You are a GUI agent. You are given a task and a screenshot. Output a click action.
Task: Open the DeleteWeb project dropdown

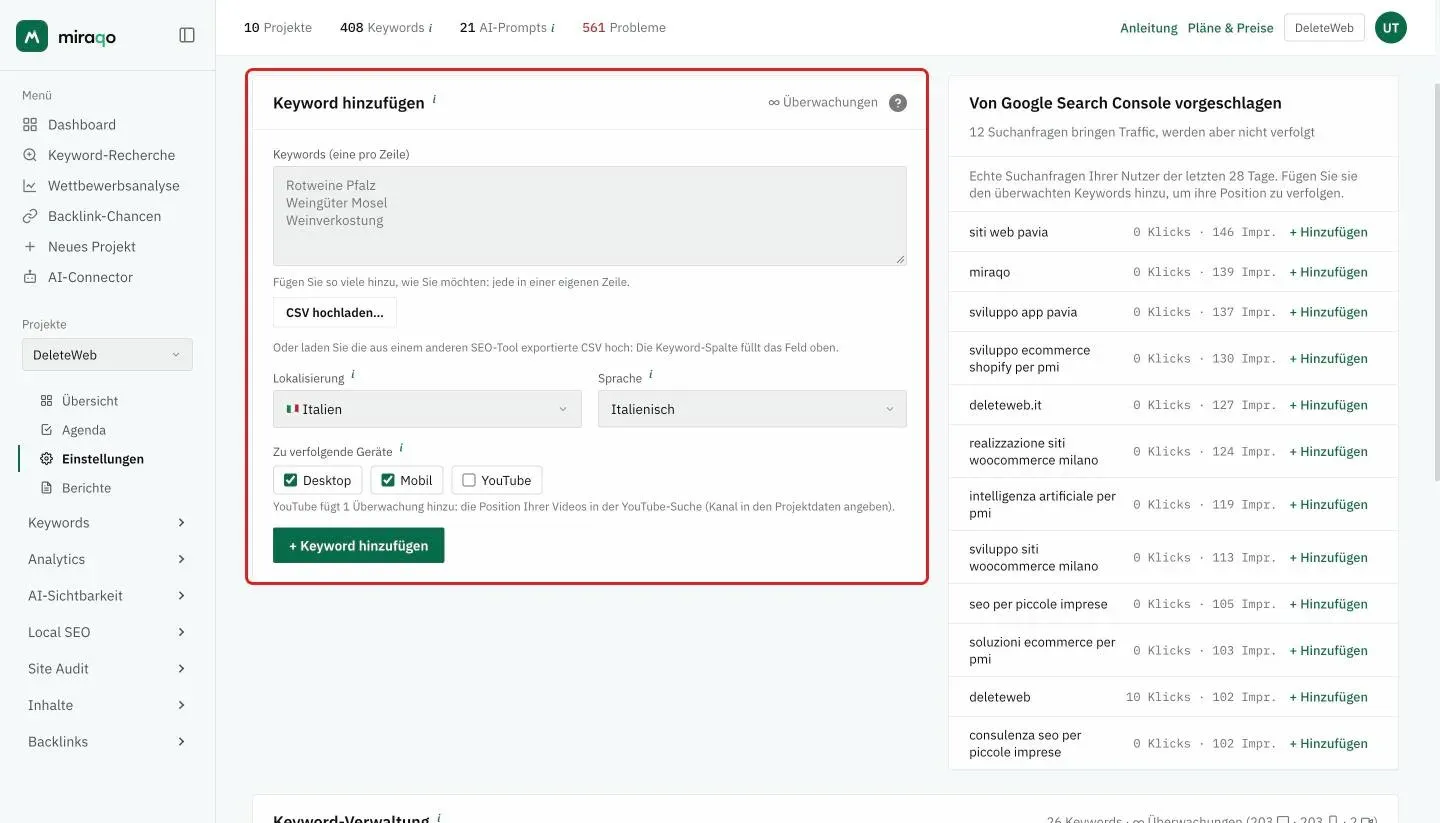[x=107, y=355]
